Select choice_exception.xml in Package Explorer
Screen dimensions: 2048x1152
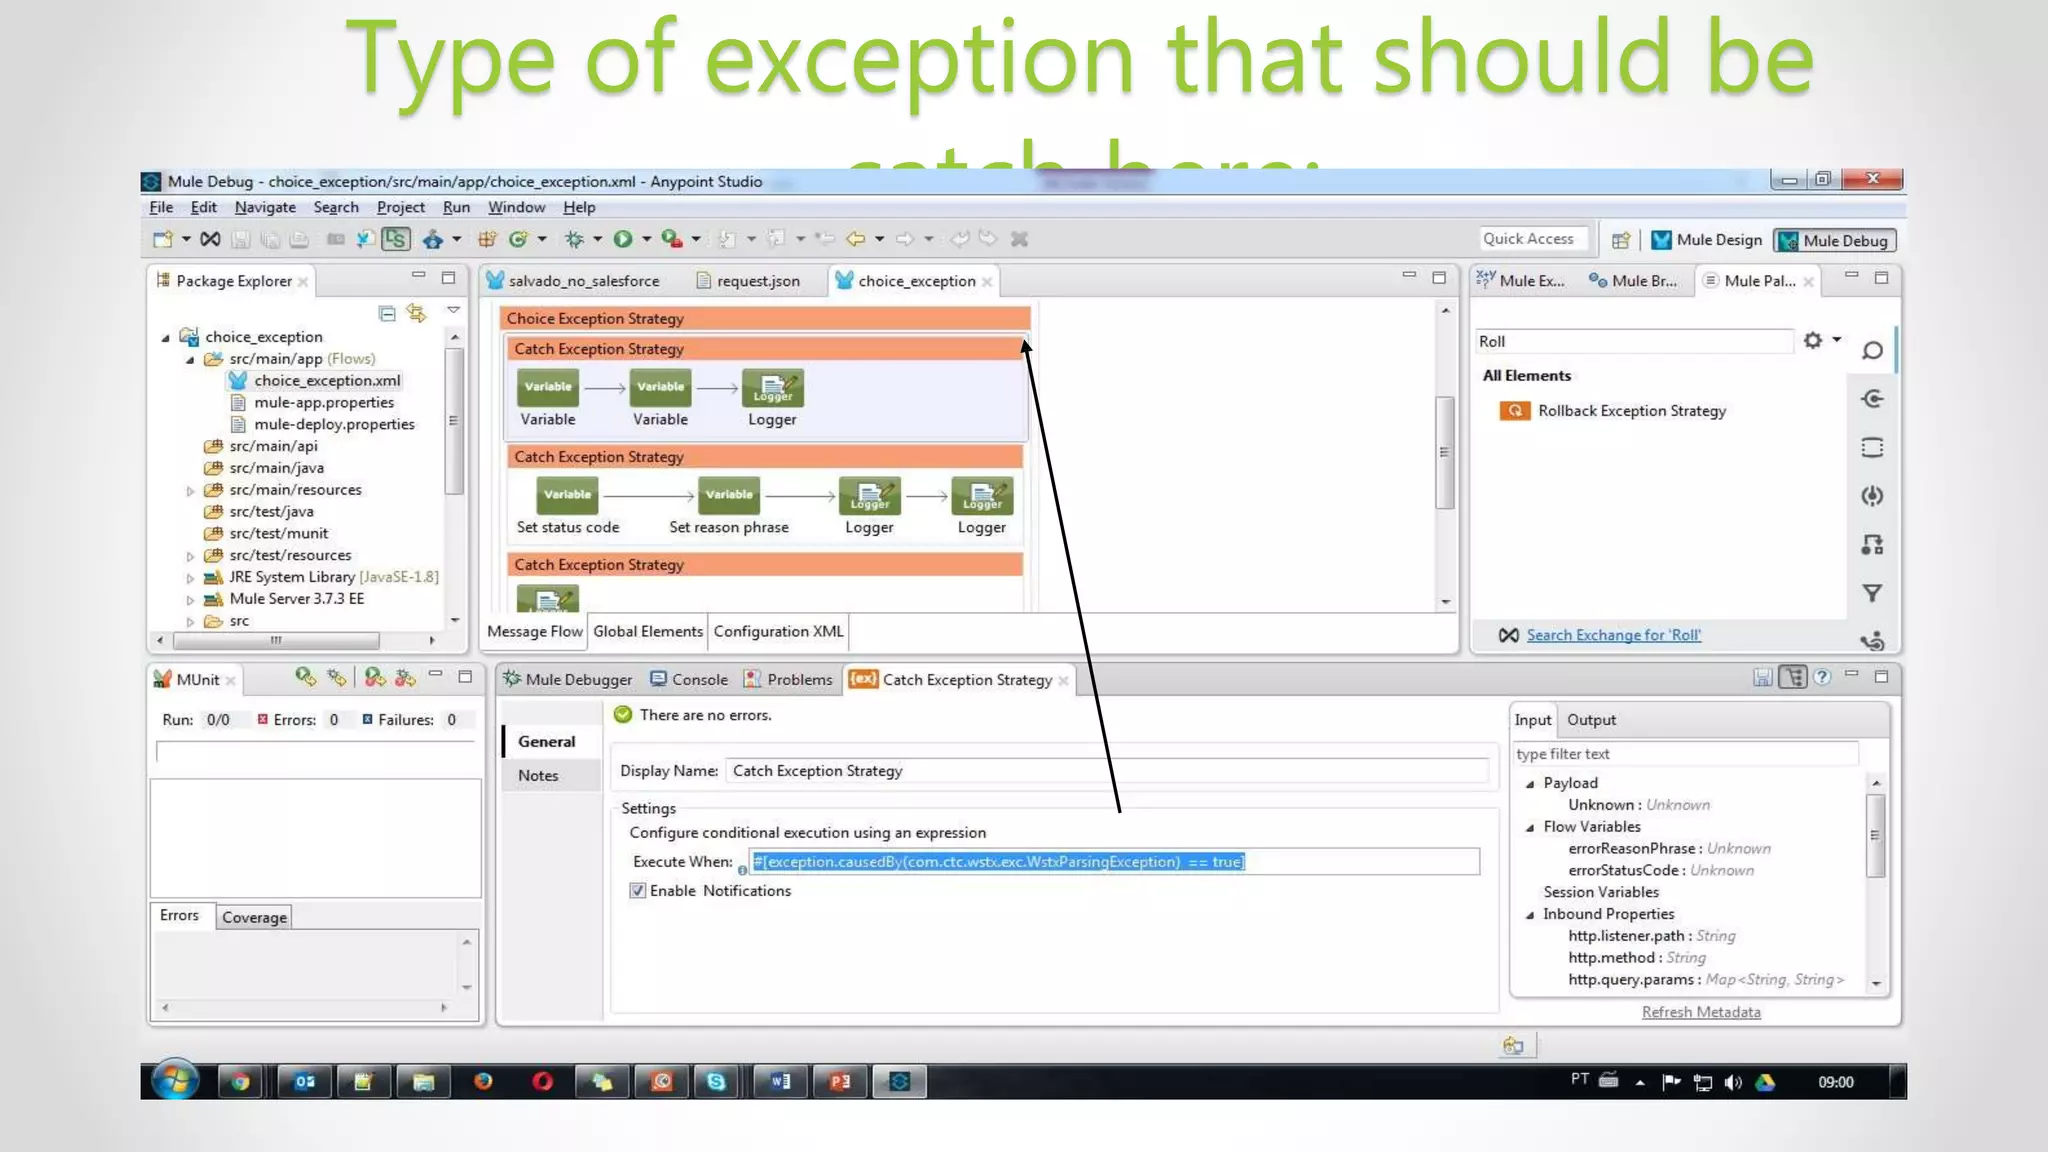315,381
